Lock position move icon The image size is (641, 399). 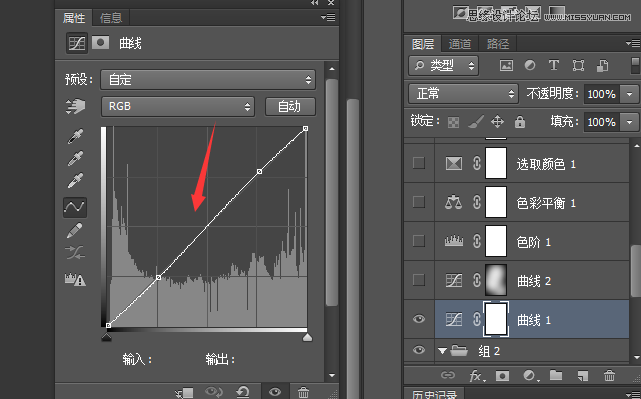[497, 121]
